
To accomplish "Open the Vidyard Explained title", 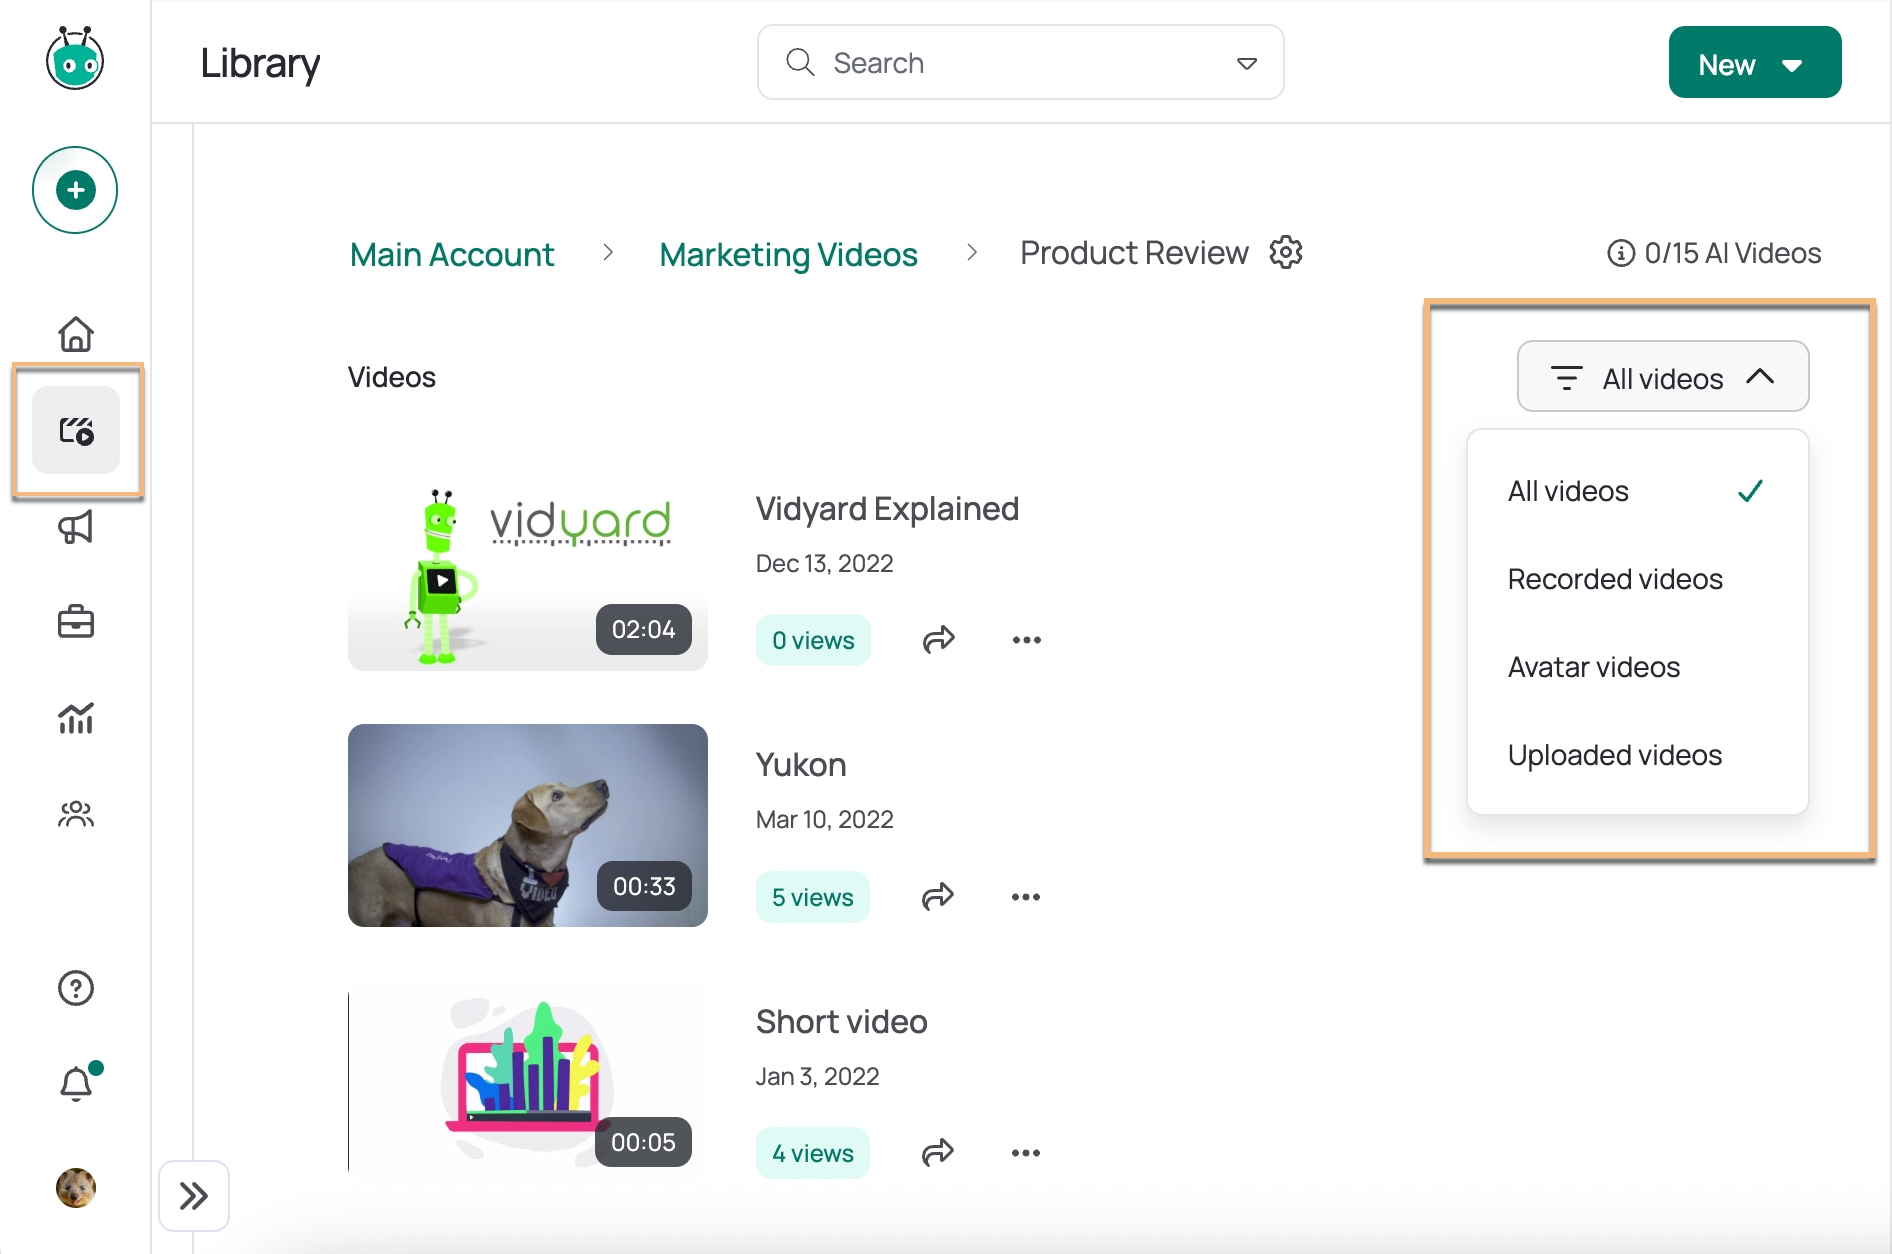I will click(x=887, y=509).
